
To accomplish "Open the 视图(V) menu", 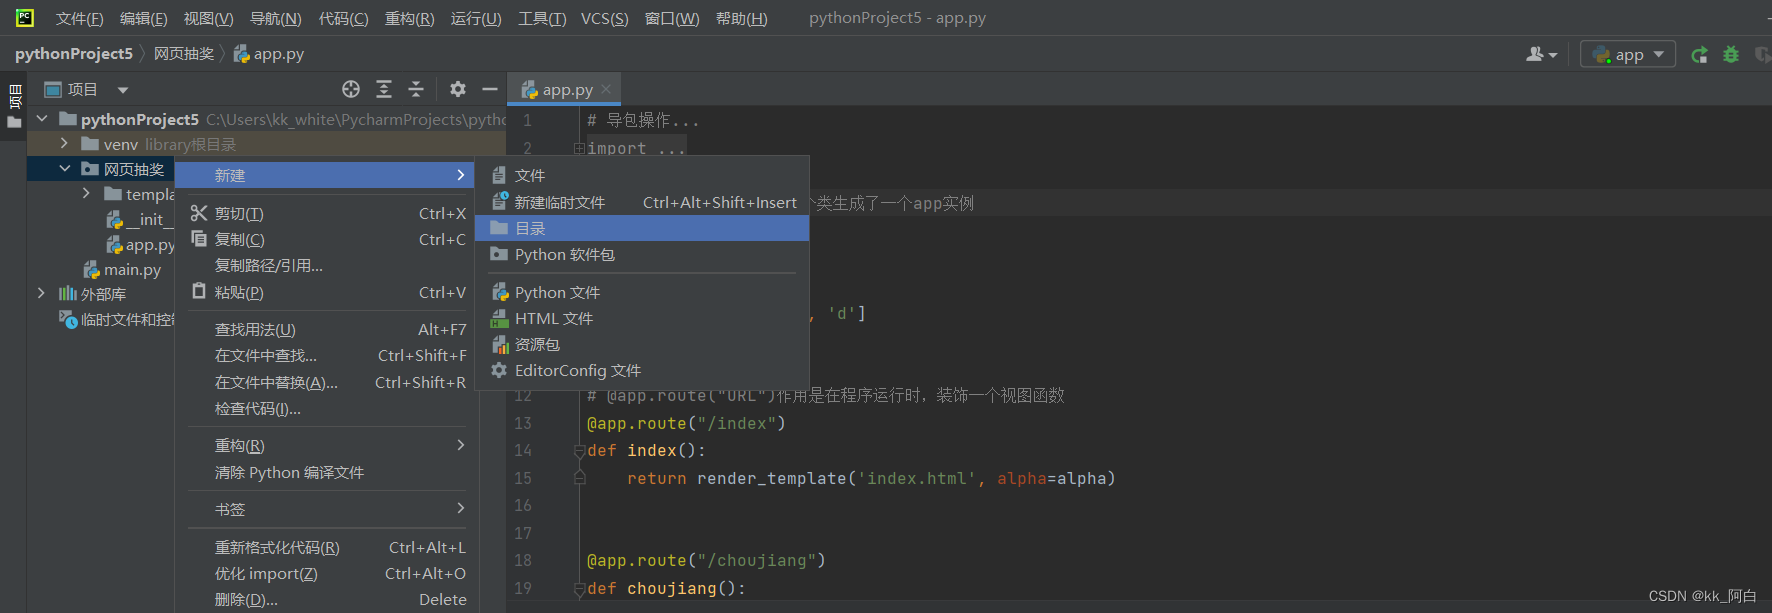I will [x=208, y=18].
